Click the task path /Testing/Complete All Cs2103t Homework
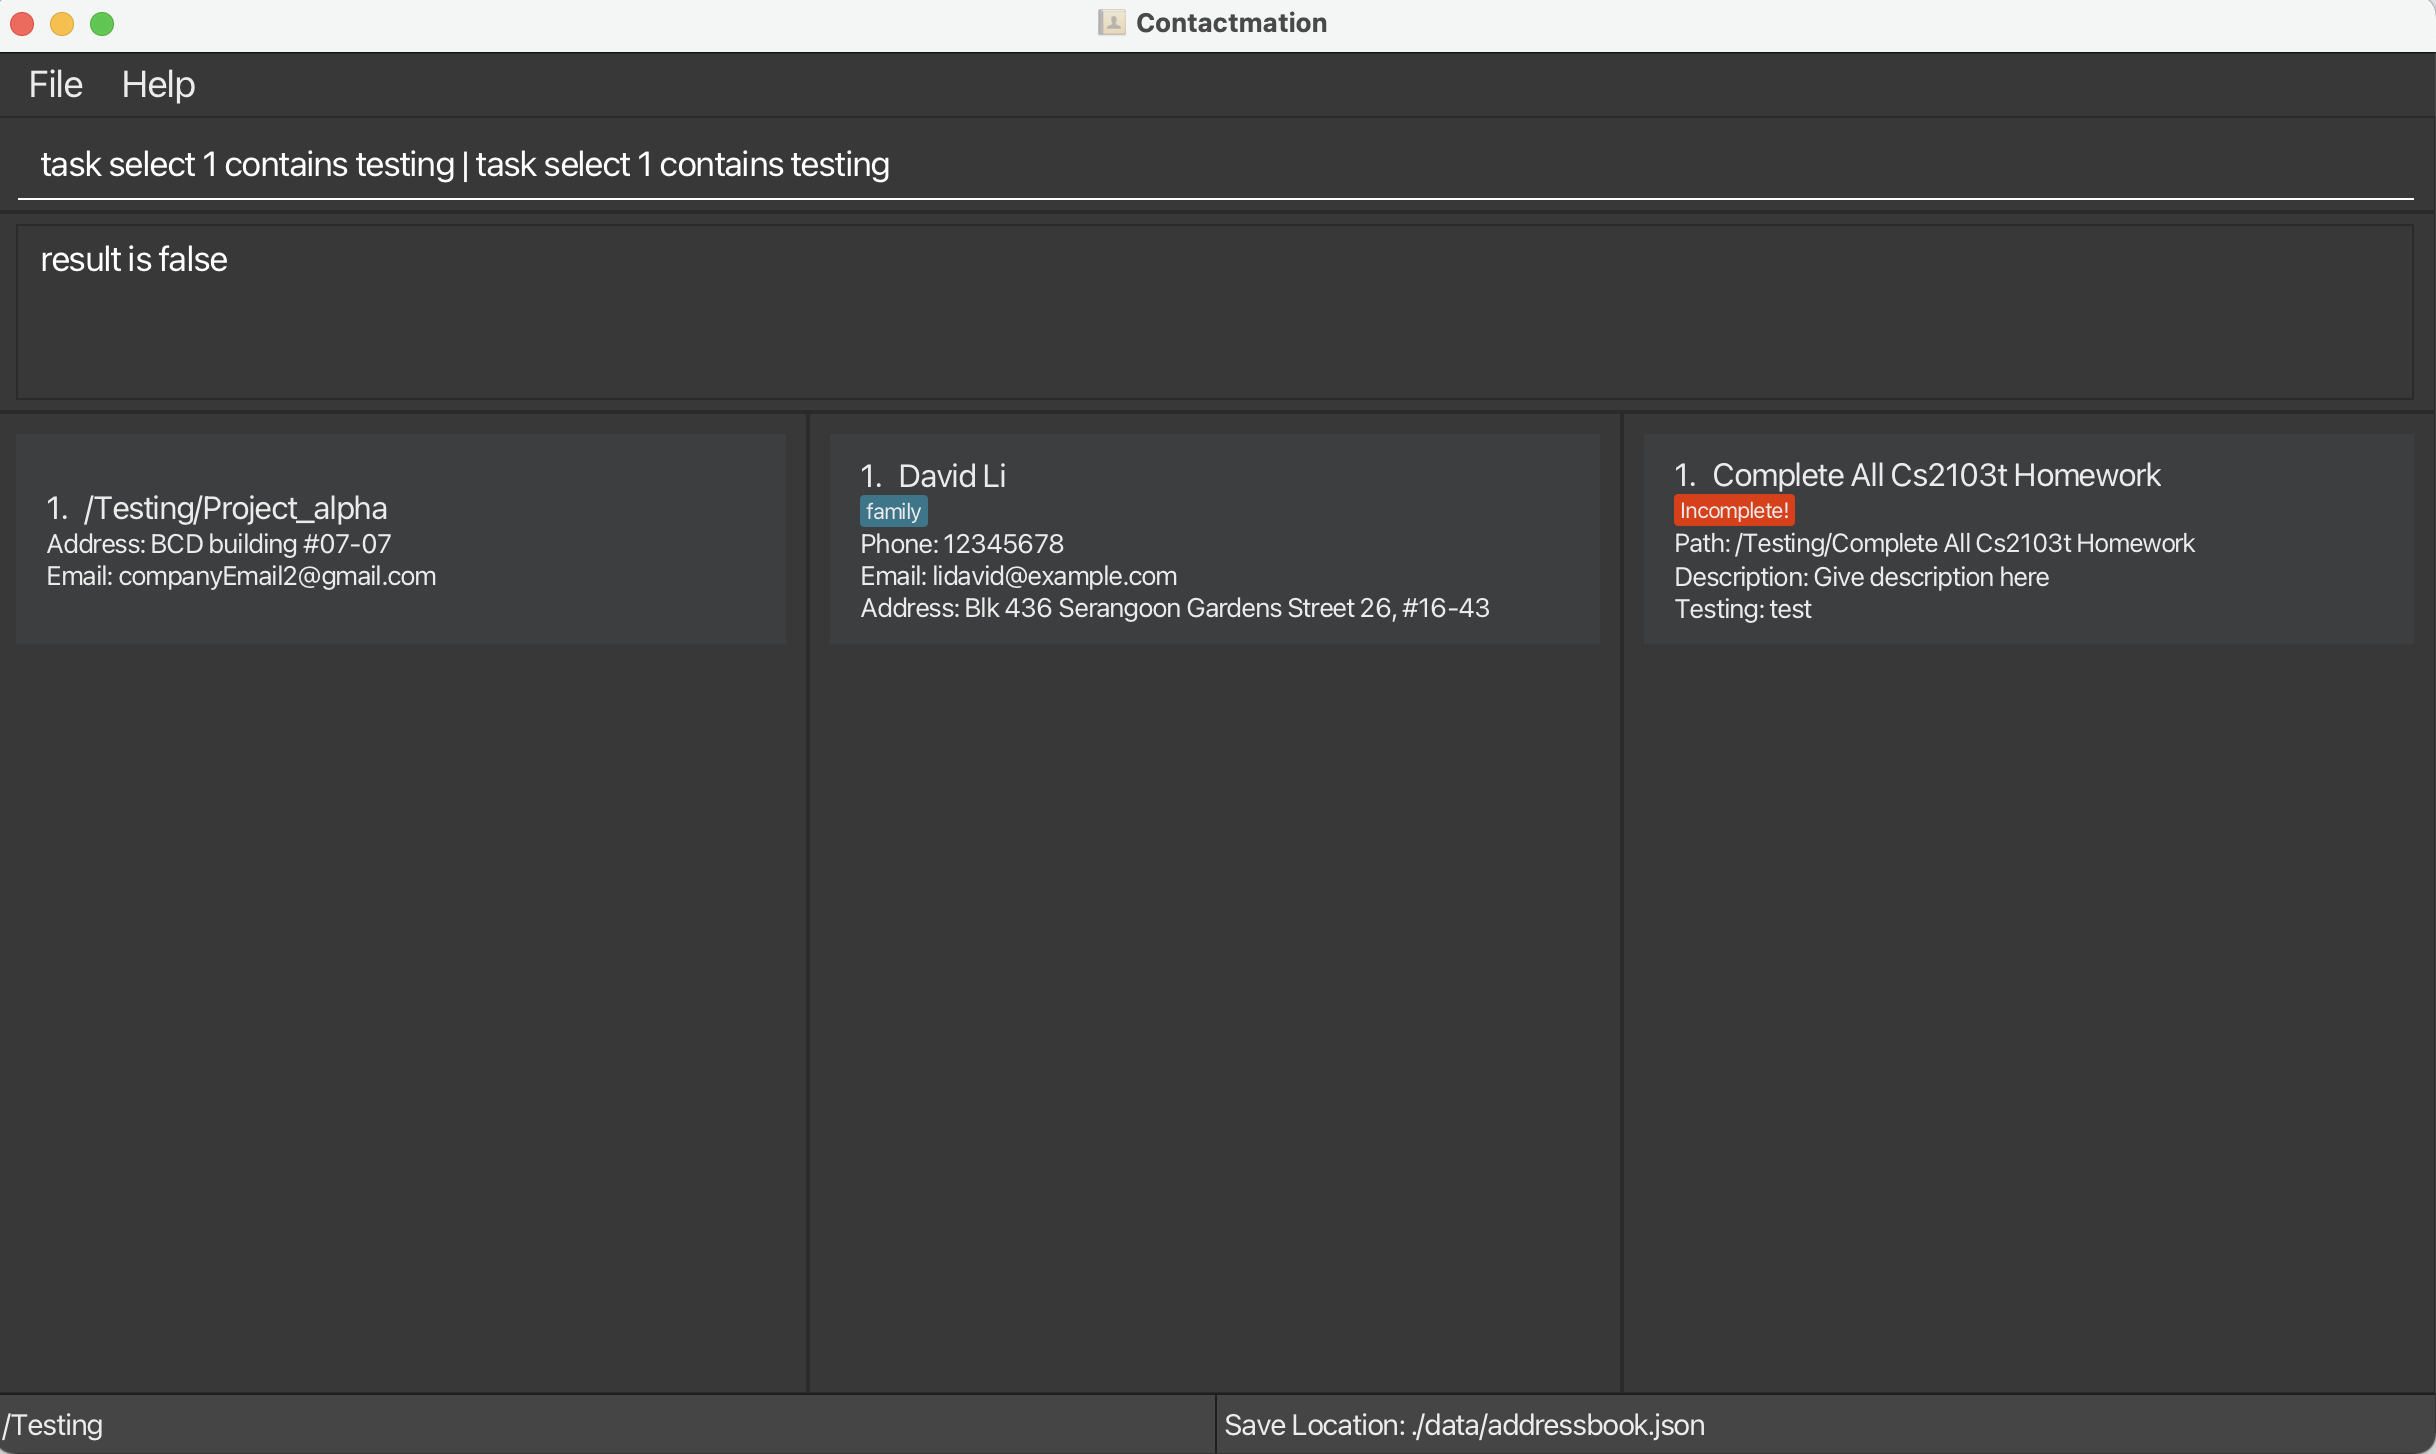The height and width of the screenshot is (1454, 2436). [1964, 543]
